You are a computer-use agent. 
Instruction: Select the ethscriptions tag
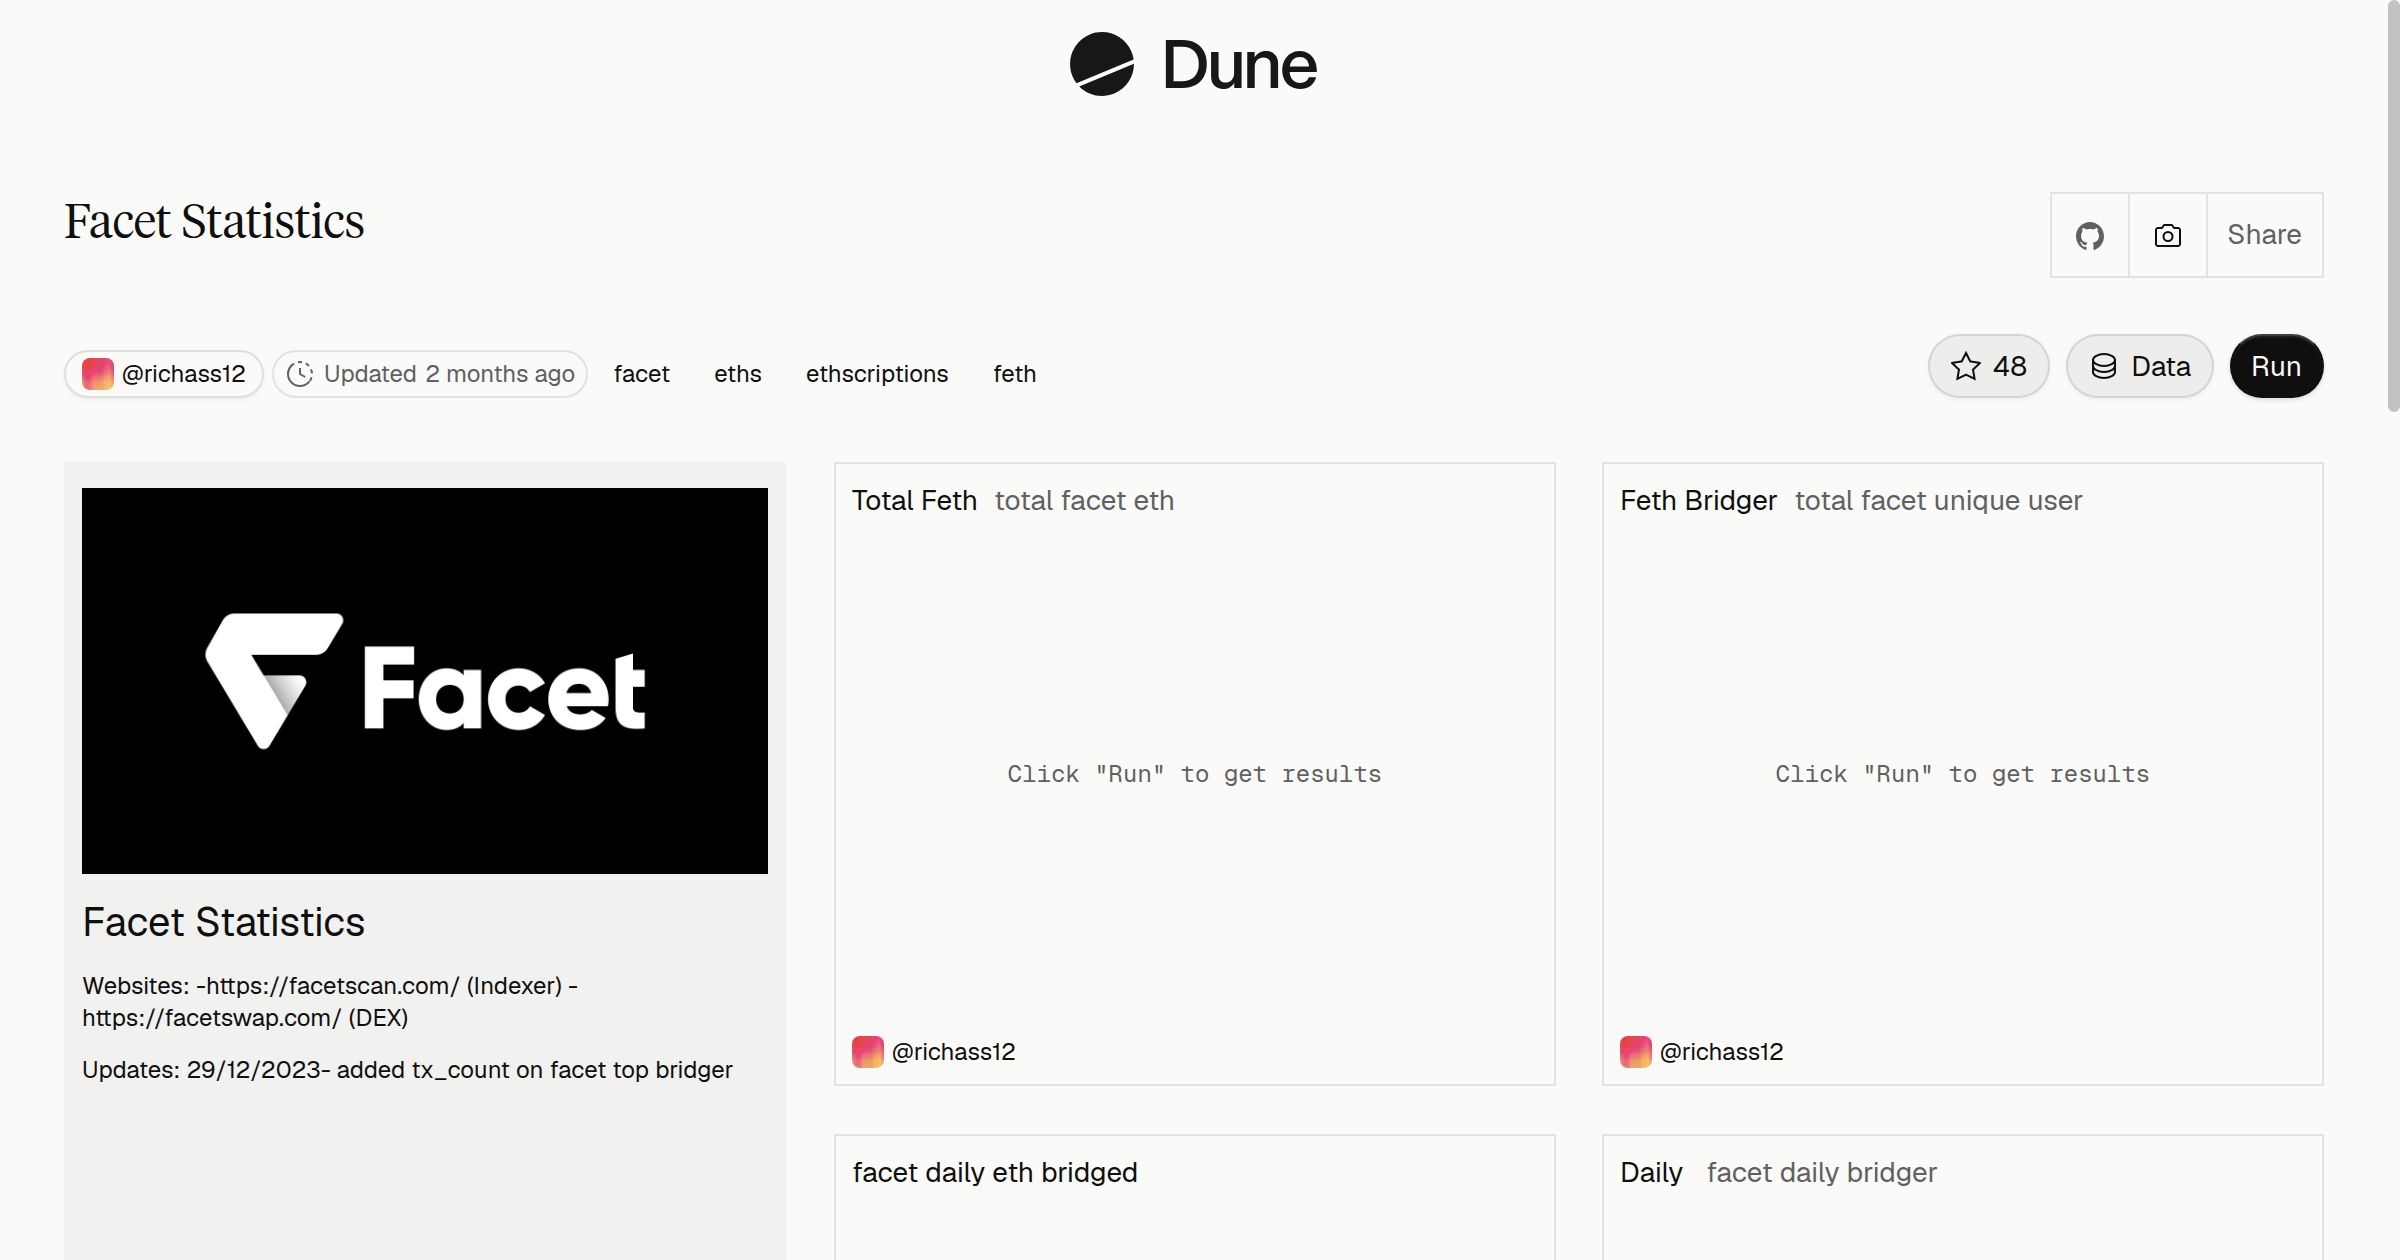[x=877, y=374]
